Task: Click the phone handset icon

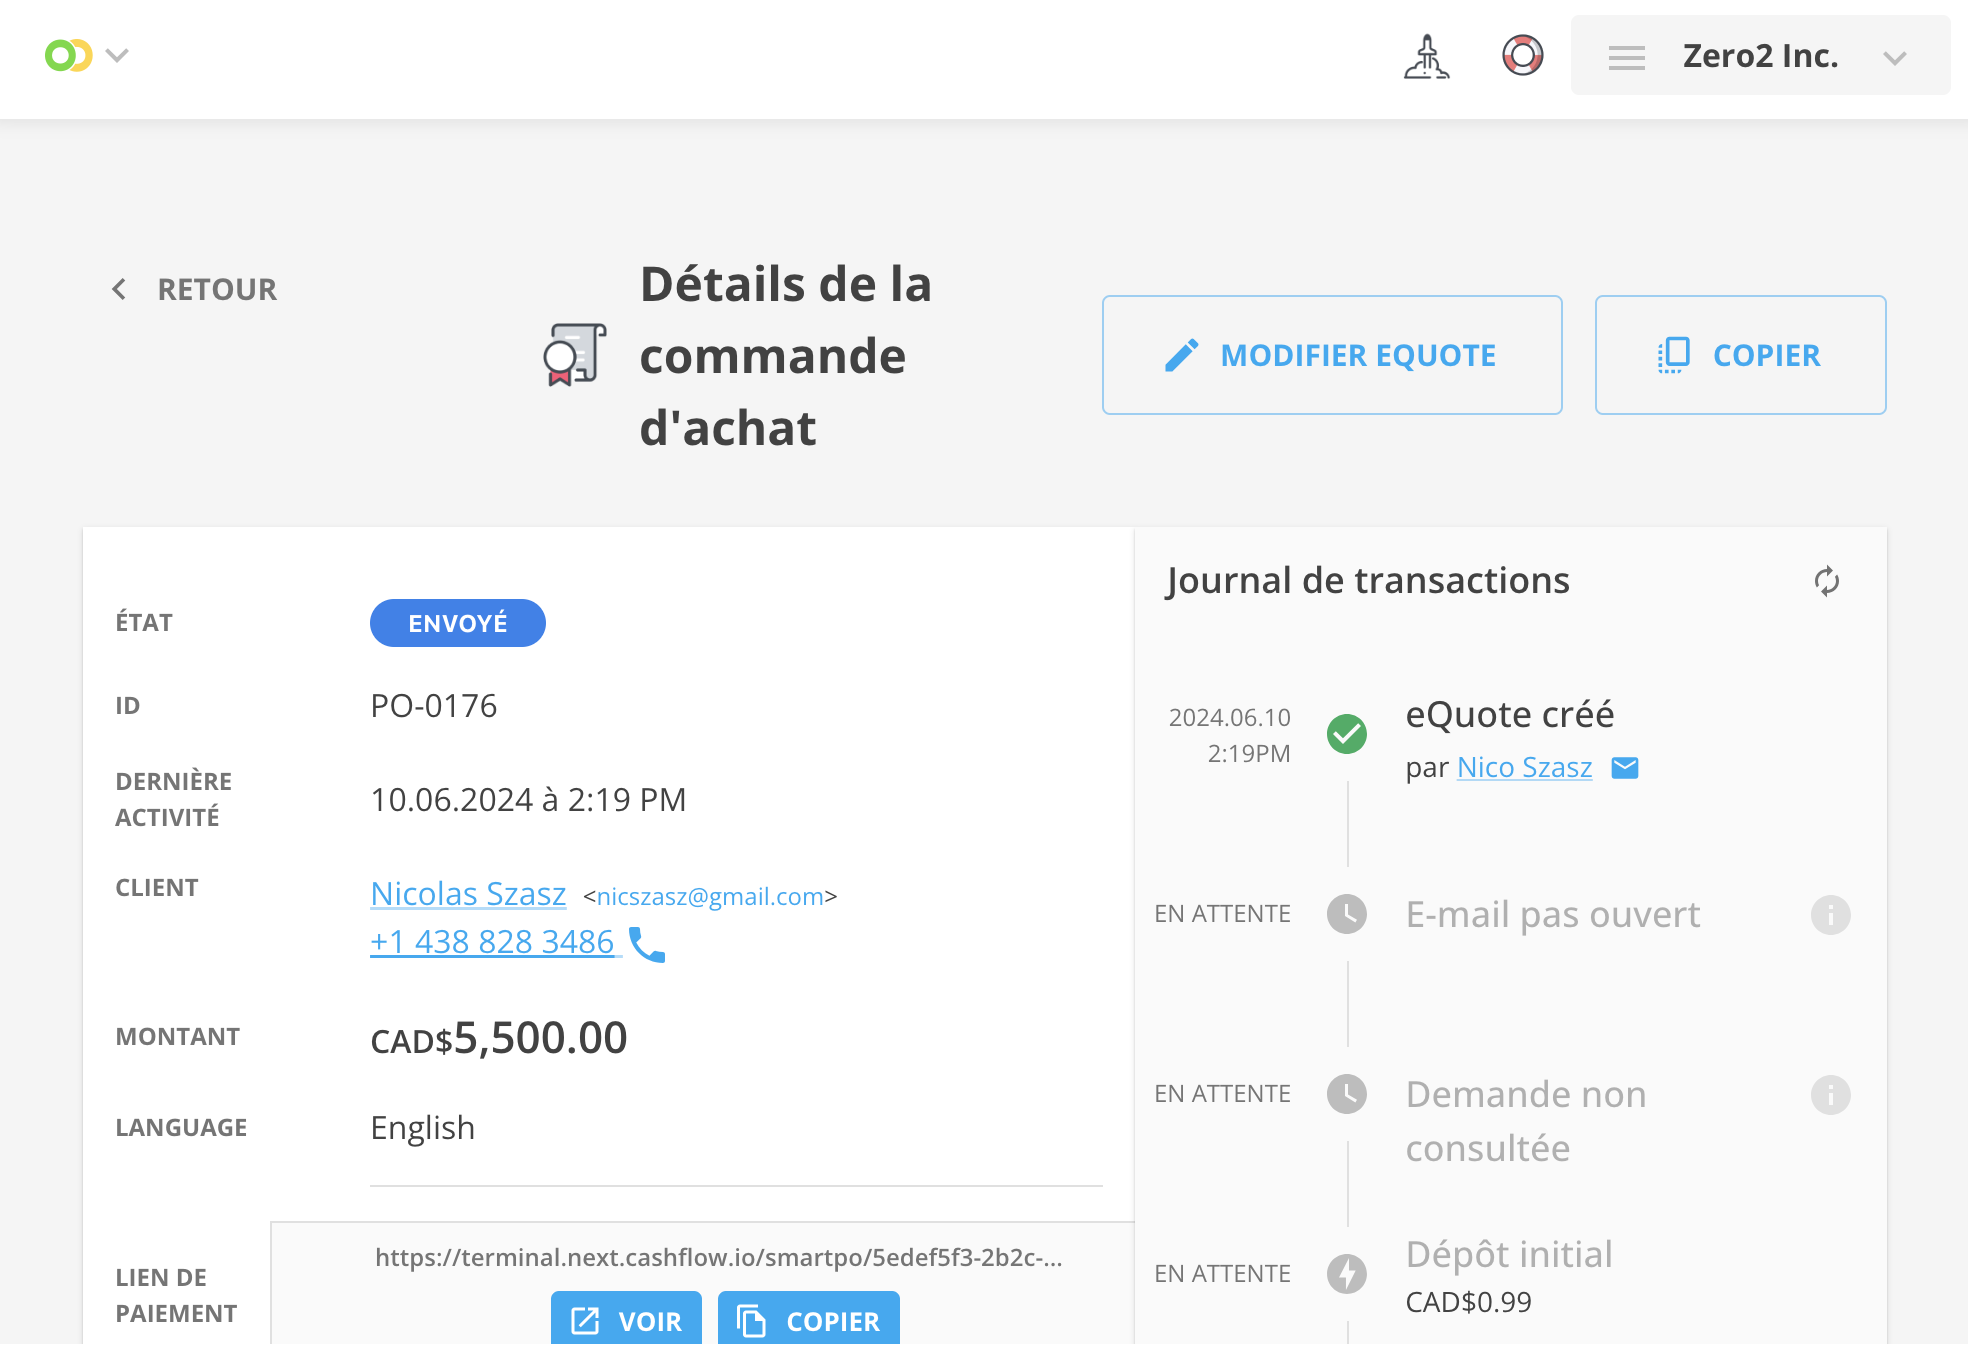Action: [x=646, y=944]
